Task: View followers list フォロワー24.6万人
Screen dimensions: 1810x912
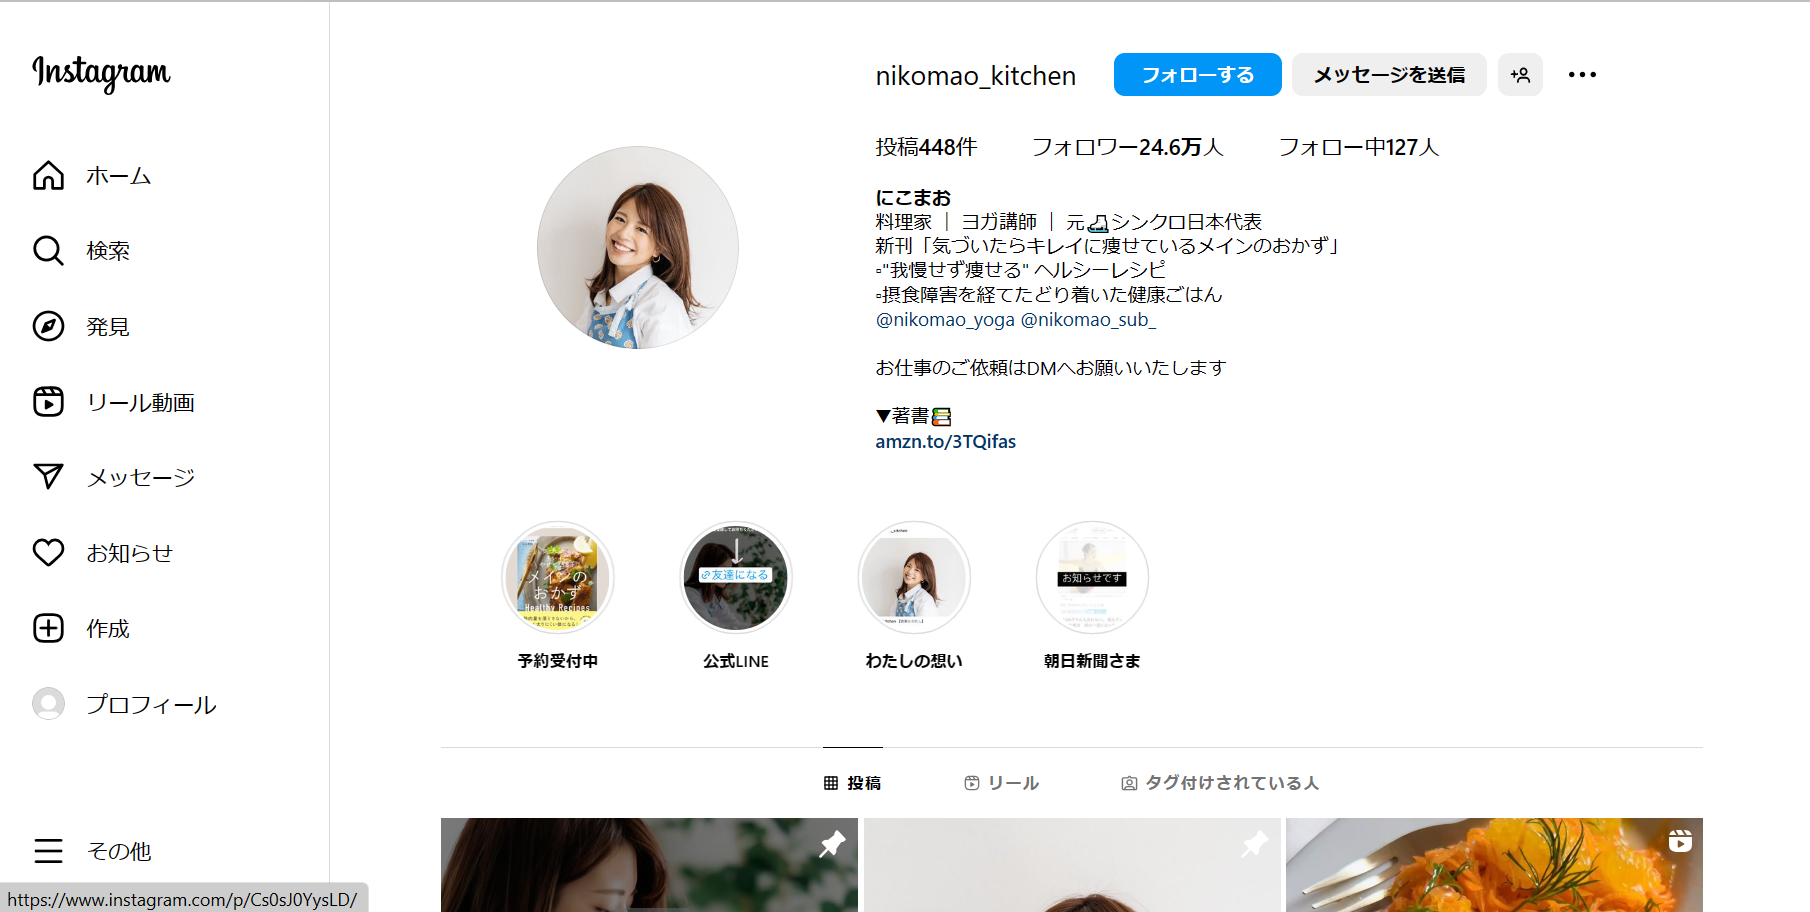Action: click(x=1127, y=147)
